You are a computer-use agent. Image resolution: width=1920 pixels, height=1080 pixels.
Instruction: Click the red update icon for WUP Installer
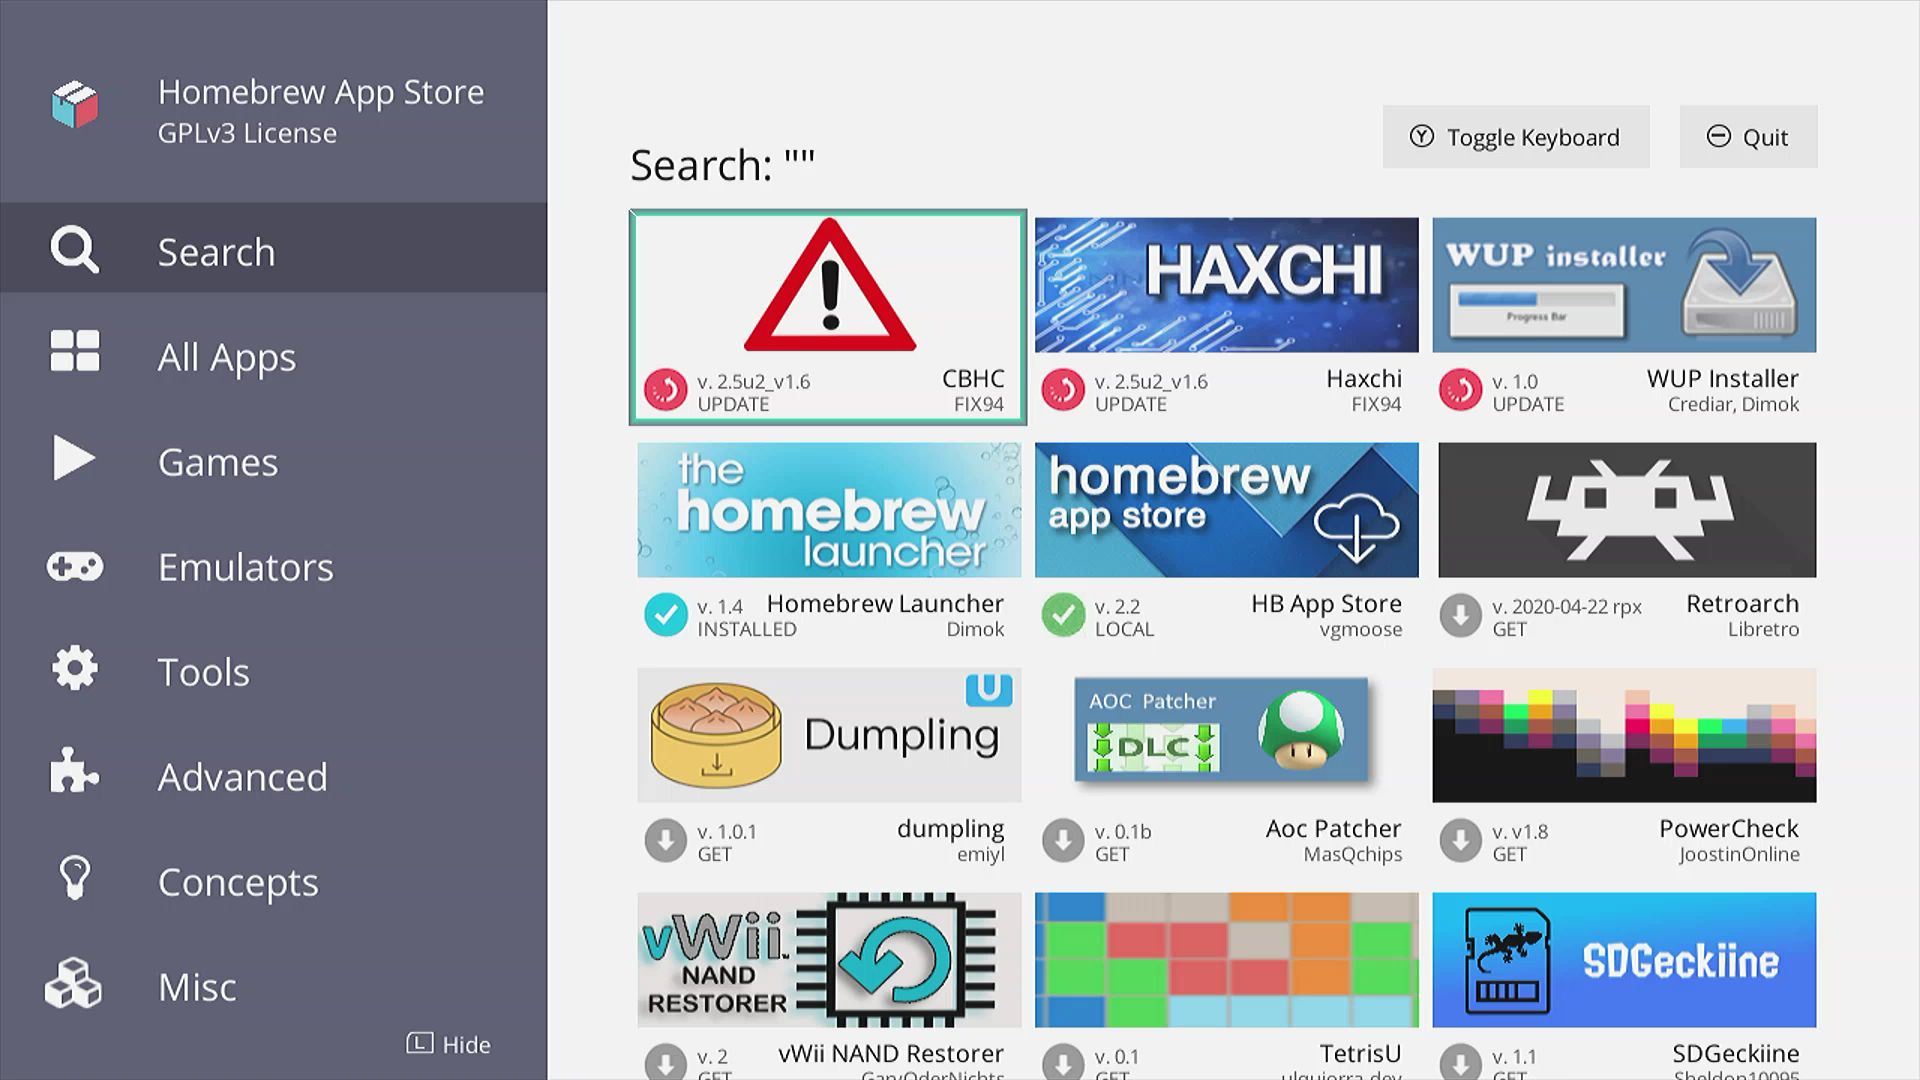click(1460, 390)
